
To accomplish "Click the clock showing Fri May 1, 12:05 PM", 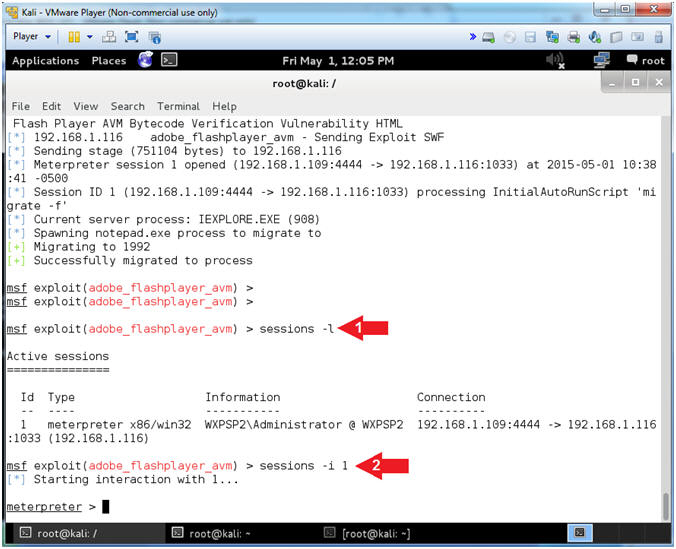I will pyautogui.click(x=338, y=61).
